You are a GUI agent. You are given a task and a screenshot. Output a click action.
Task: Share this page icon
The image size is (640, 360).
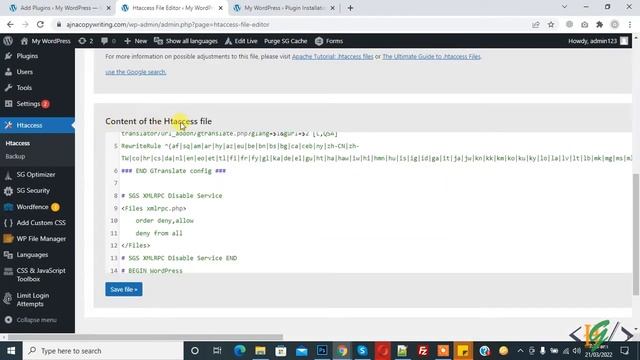pyautogui.click(x=536, y=24)
